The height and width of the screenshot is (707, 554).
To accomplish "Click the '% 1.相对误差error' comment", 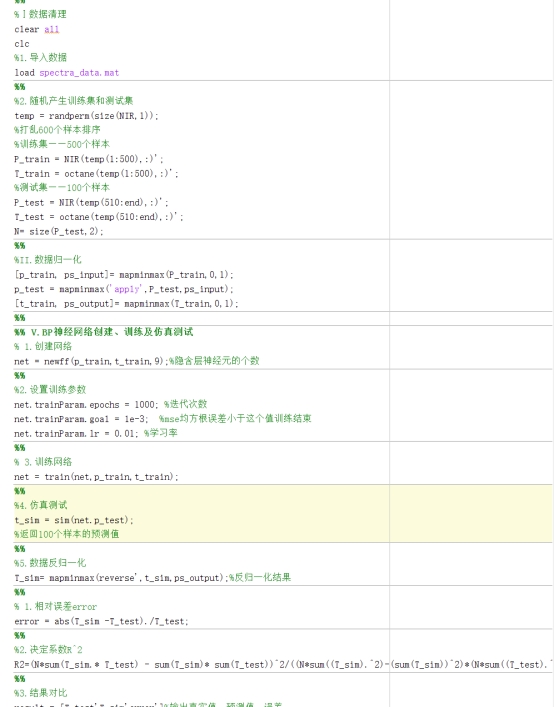I will [x=55, y=606].
